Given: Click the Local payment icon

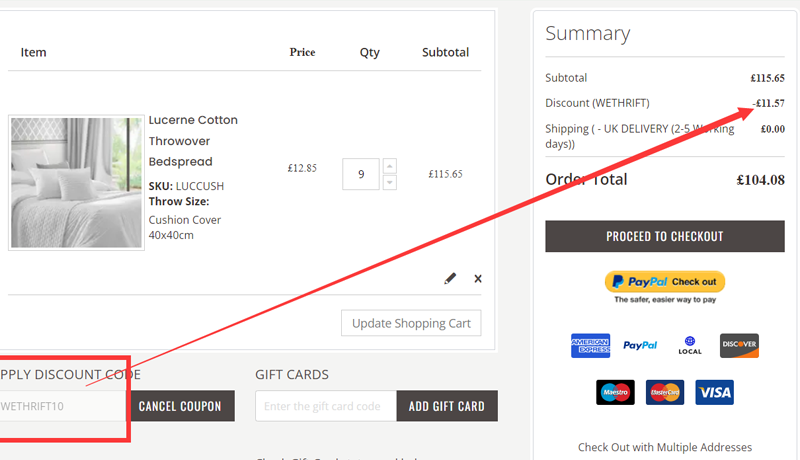Looking at the screenshot, I should point(690,346).
